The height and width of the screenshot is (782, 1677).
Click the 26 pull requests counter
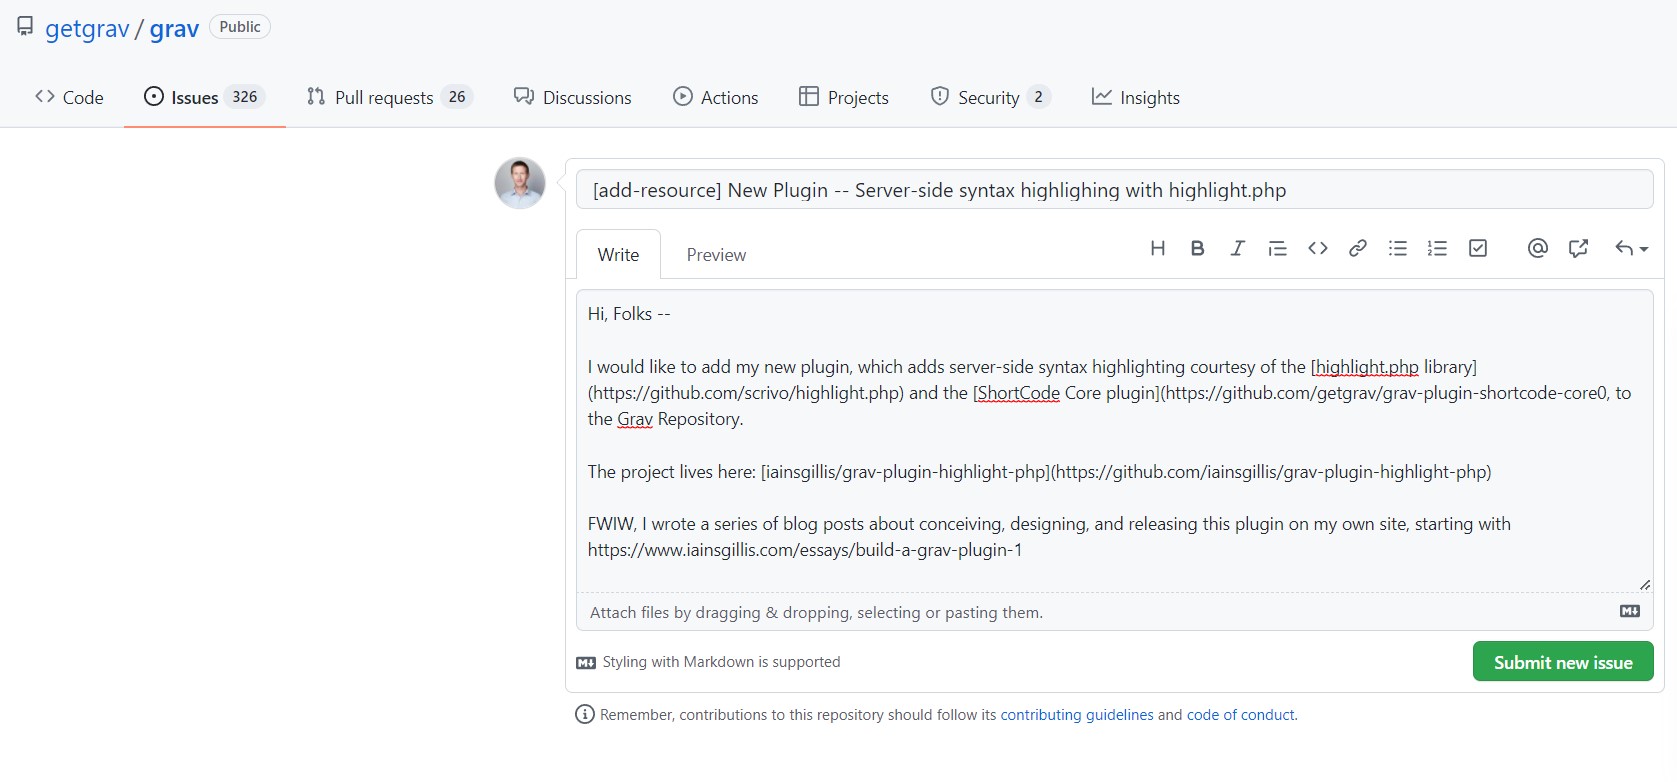click(x=457, y=97)
